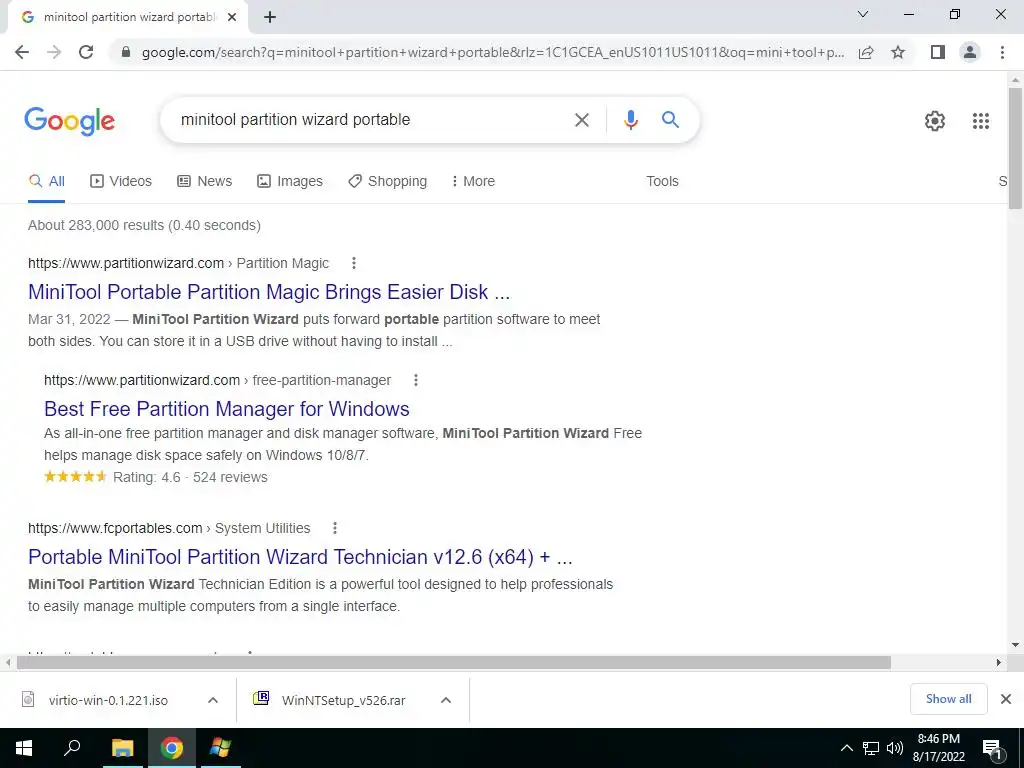Switch to Chrome in the taskbar
Screen dimensions: 1024x768
coord(172,748)
